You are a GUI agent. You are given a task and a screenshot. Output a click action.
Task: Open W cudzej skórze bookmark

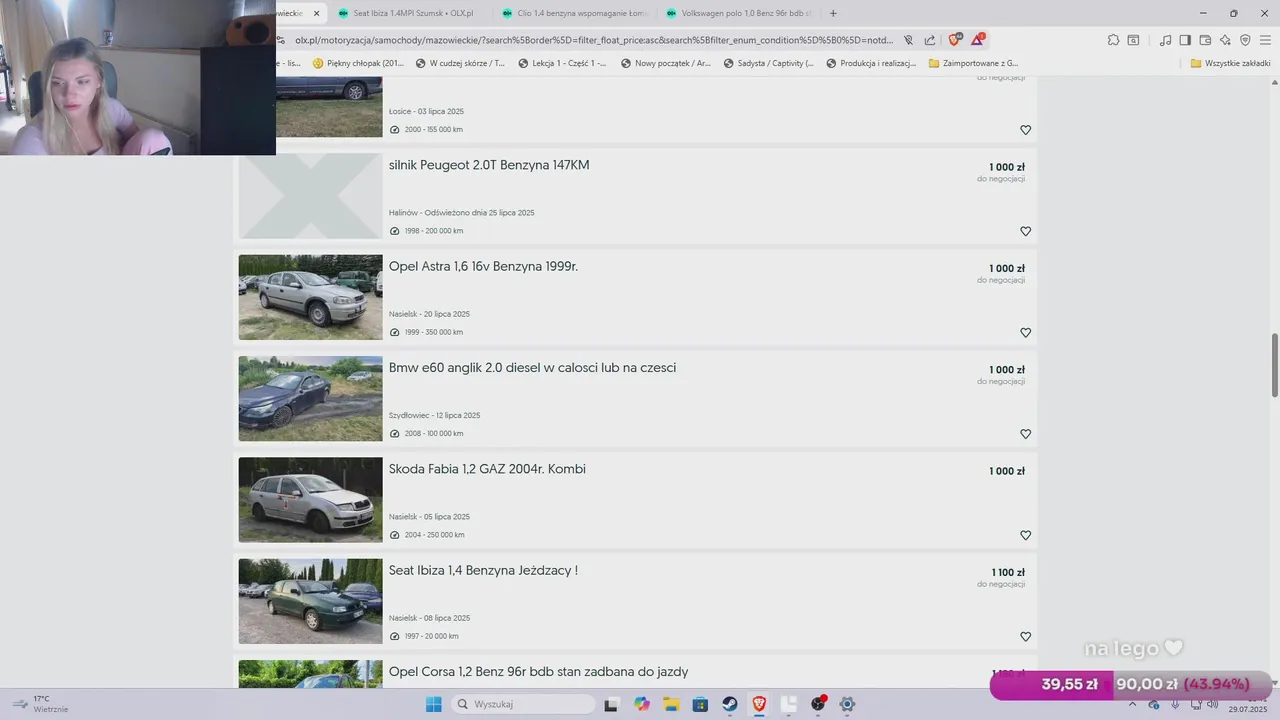(459, 63)
